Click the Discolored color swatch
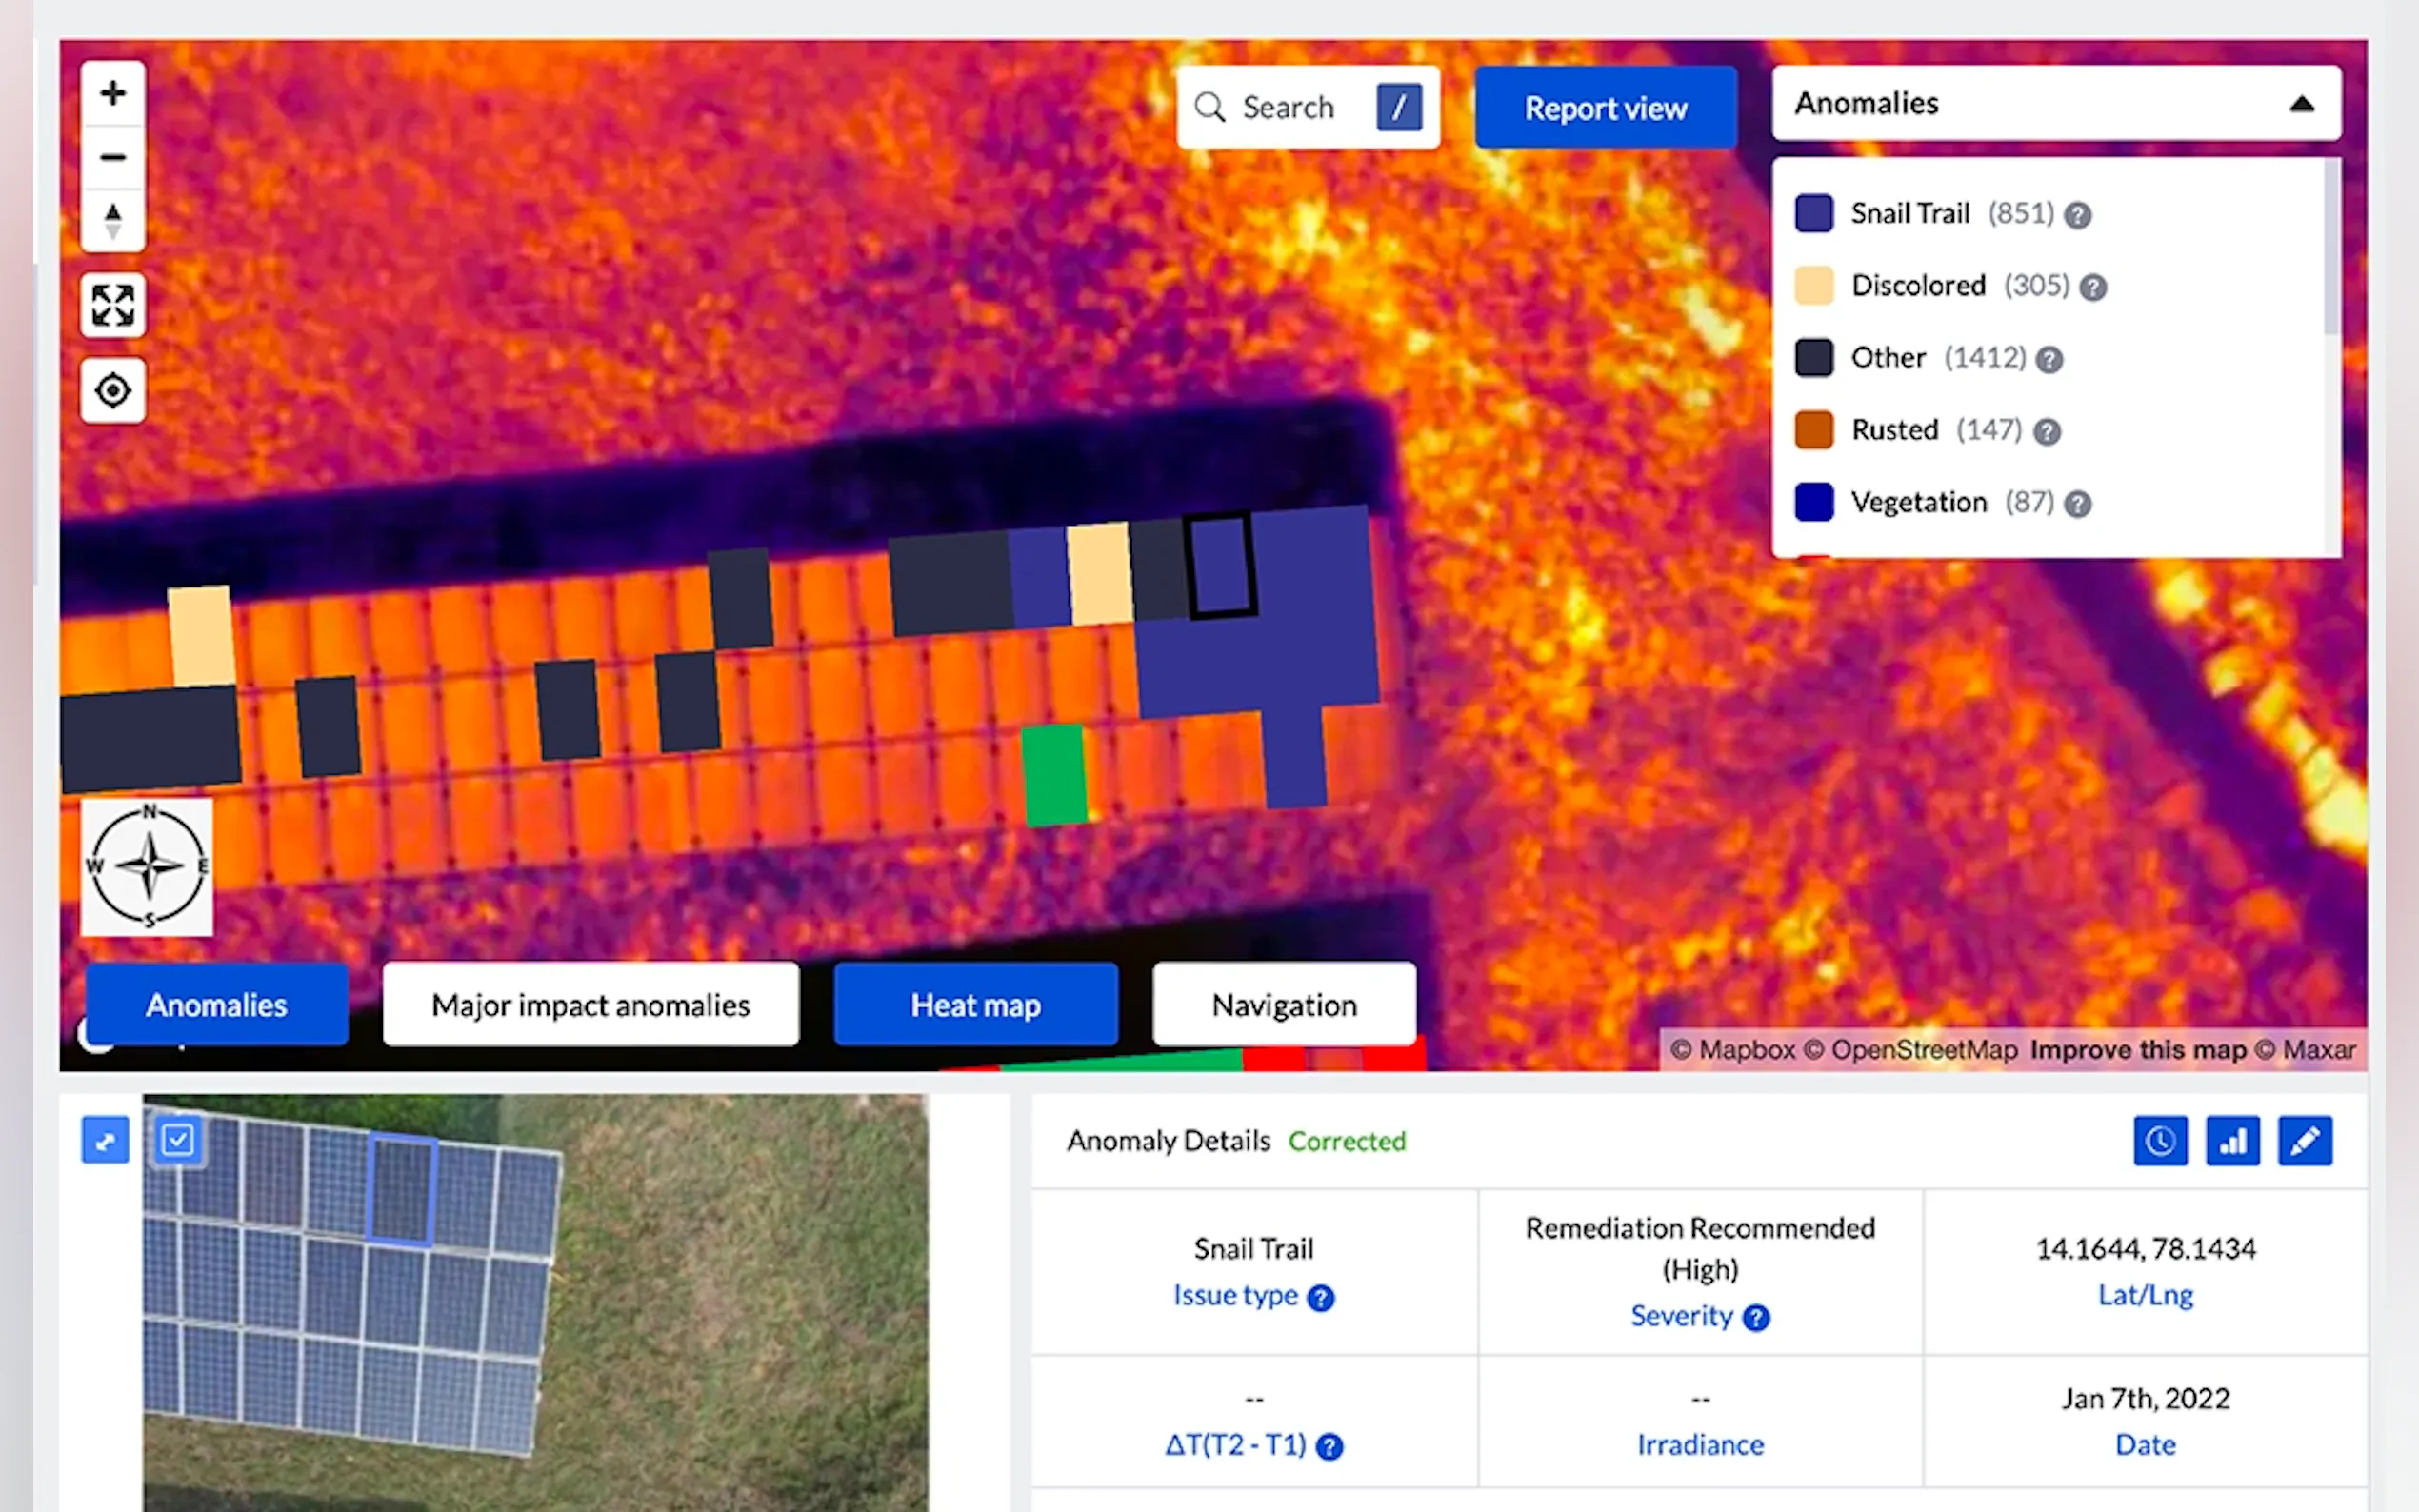Screen dimensions: 2419x1512 1813,286
